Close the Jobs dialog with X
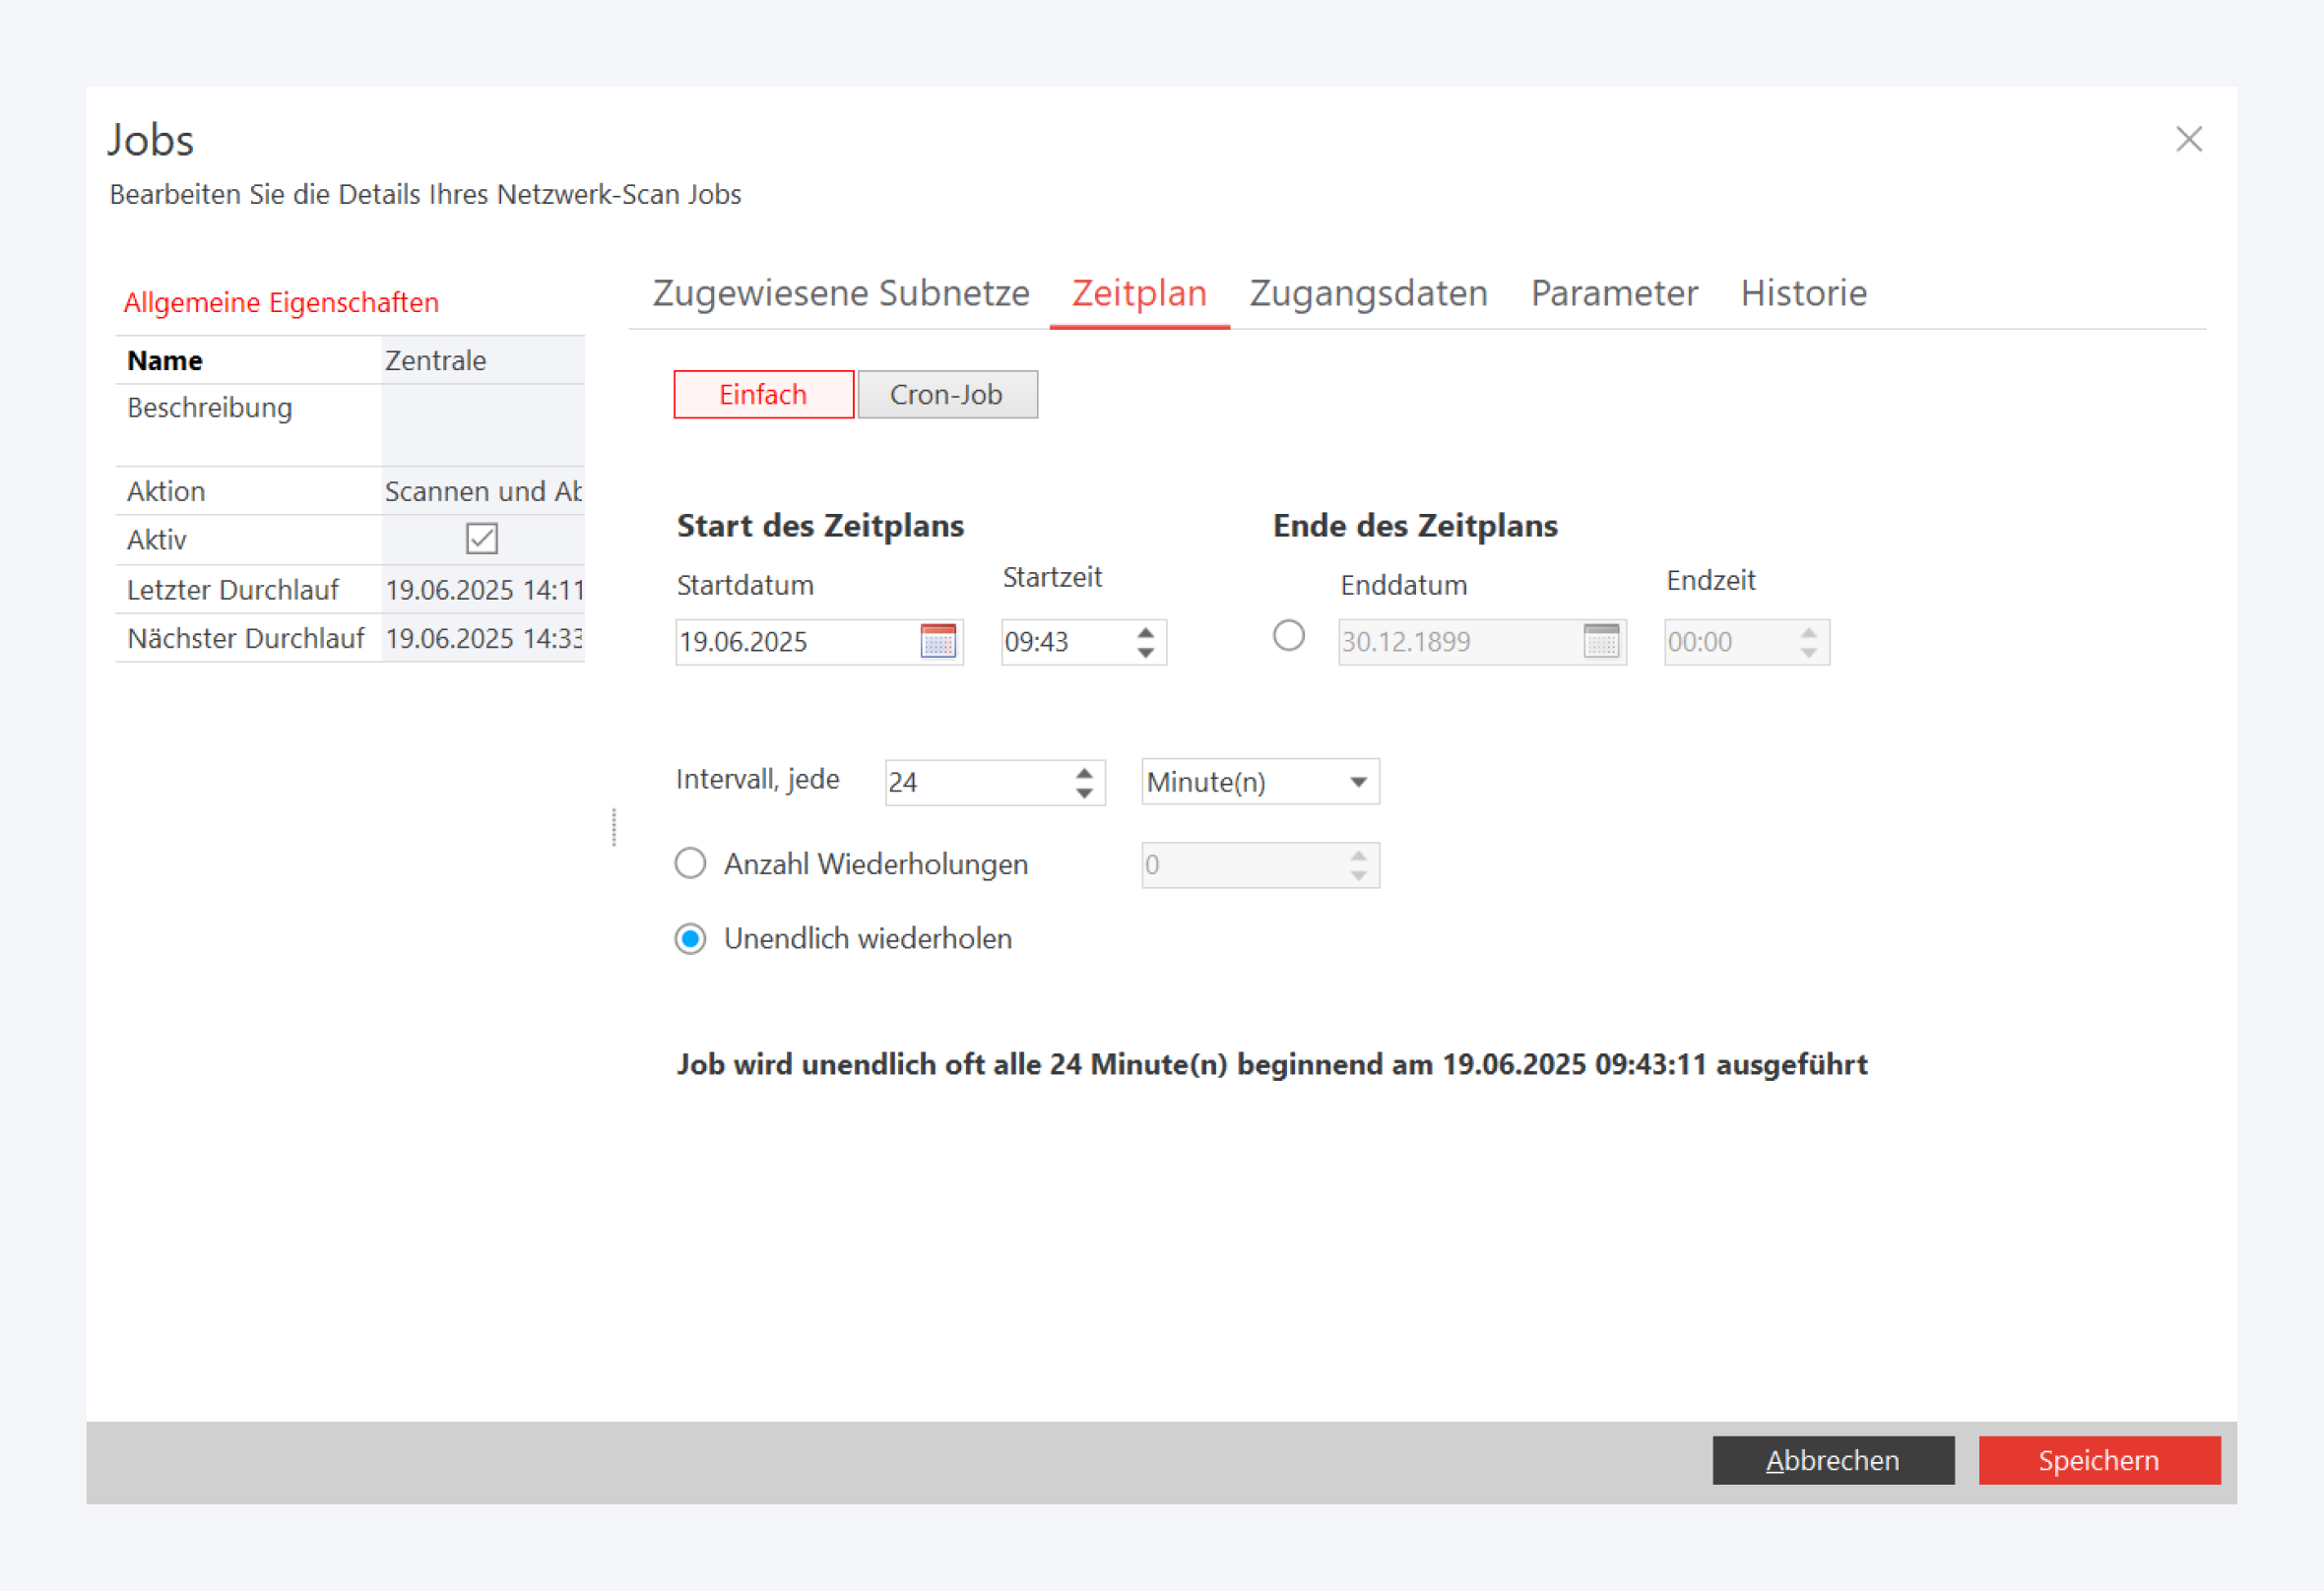Viewport: 2324px width, 1591px height. [2188, 139]
